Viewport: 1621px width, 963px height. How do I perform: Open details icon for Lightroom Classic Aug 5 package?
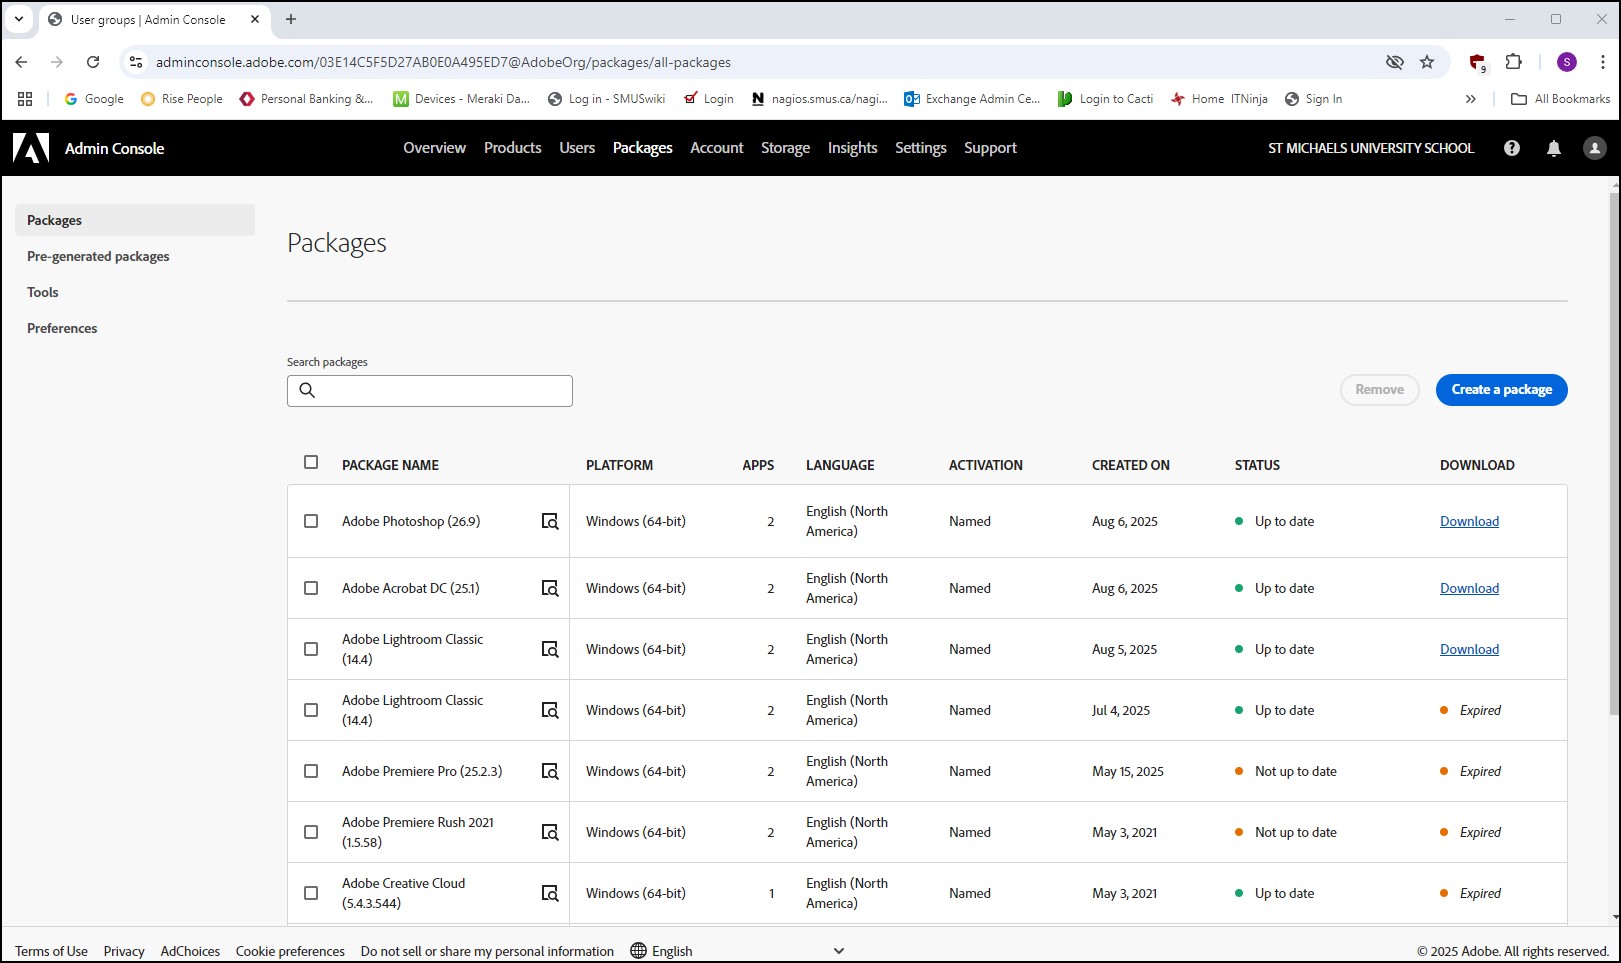point(550,649)
